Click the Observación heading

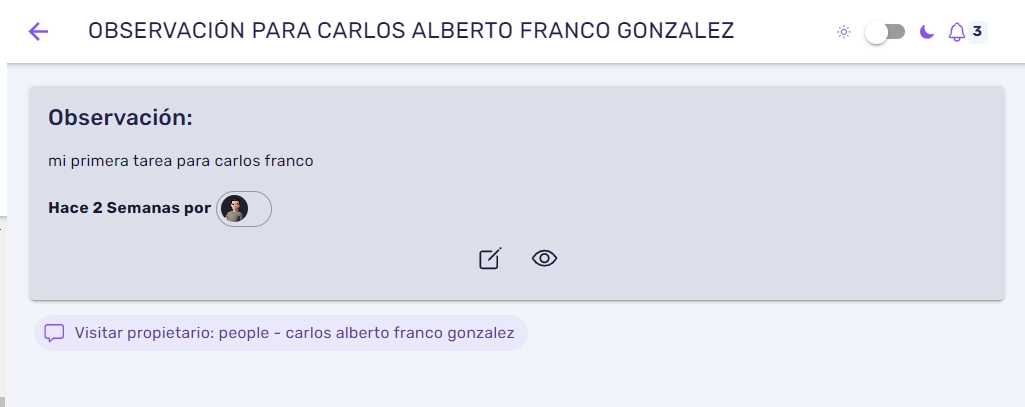(x=120, y=118)
